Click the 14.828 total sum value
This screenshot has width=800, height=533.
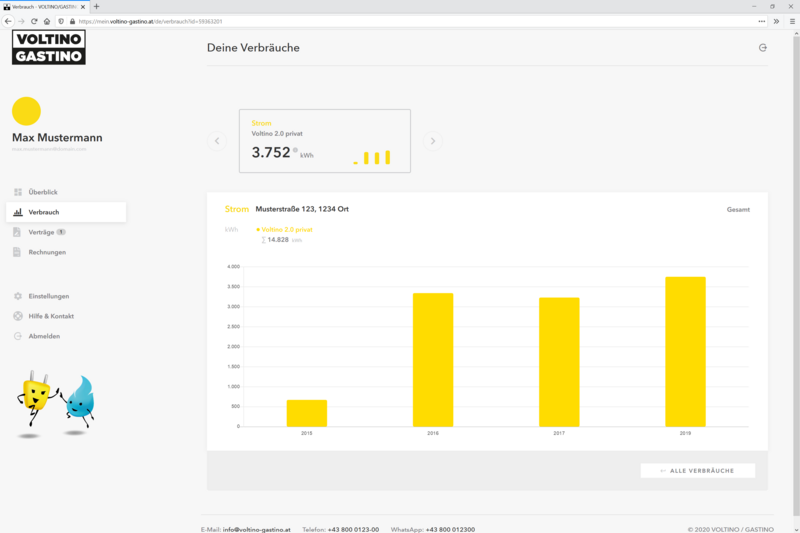pos(278,240)
